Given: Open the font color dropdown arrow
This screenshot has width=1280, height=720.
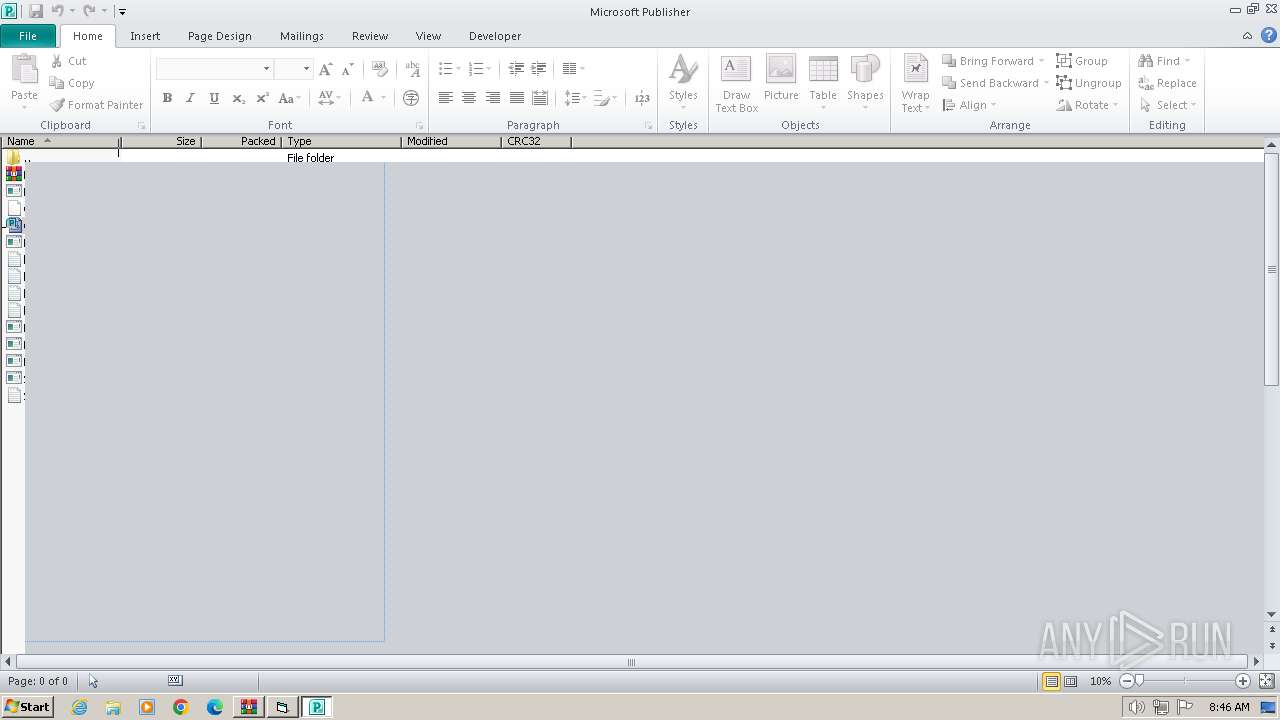Looking at the screenshot, I should (x=383, y=98).
